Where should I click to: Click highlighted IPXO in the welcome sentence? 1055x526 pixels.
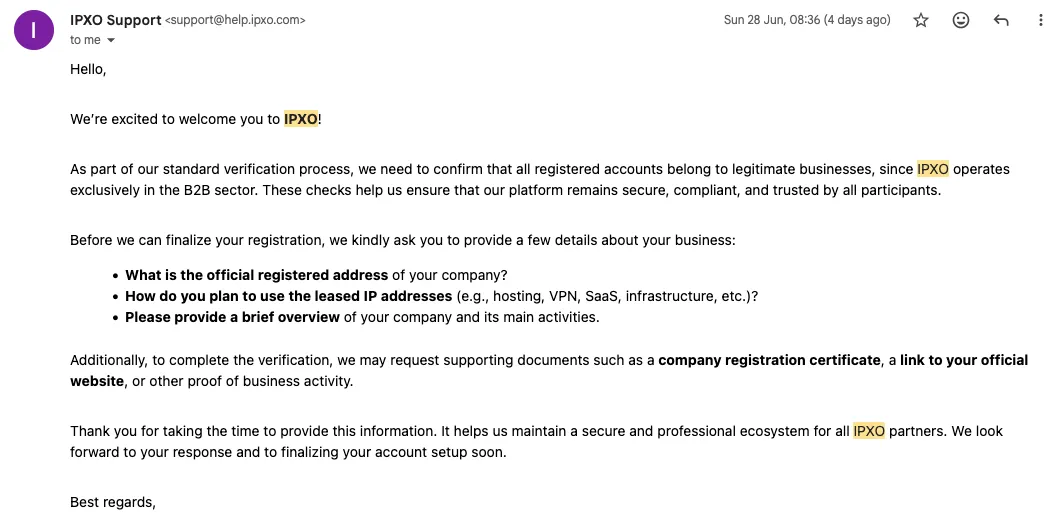(301, 120)
